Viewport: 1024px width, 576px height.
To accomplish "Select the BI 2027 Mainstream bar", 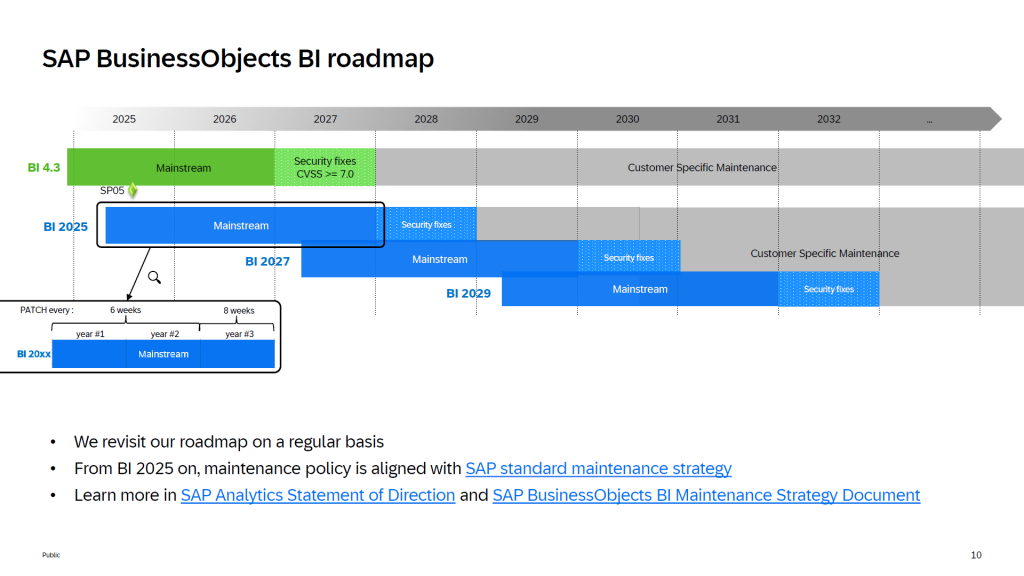I will [x=439, y=259].
